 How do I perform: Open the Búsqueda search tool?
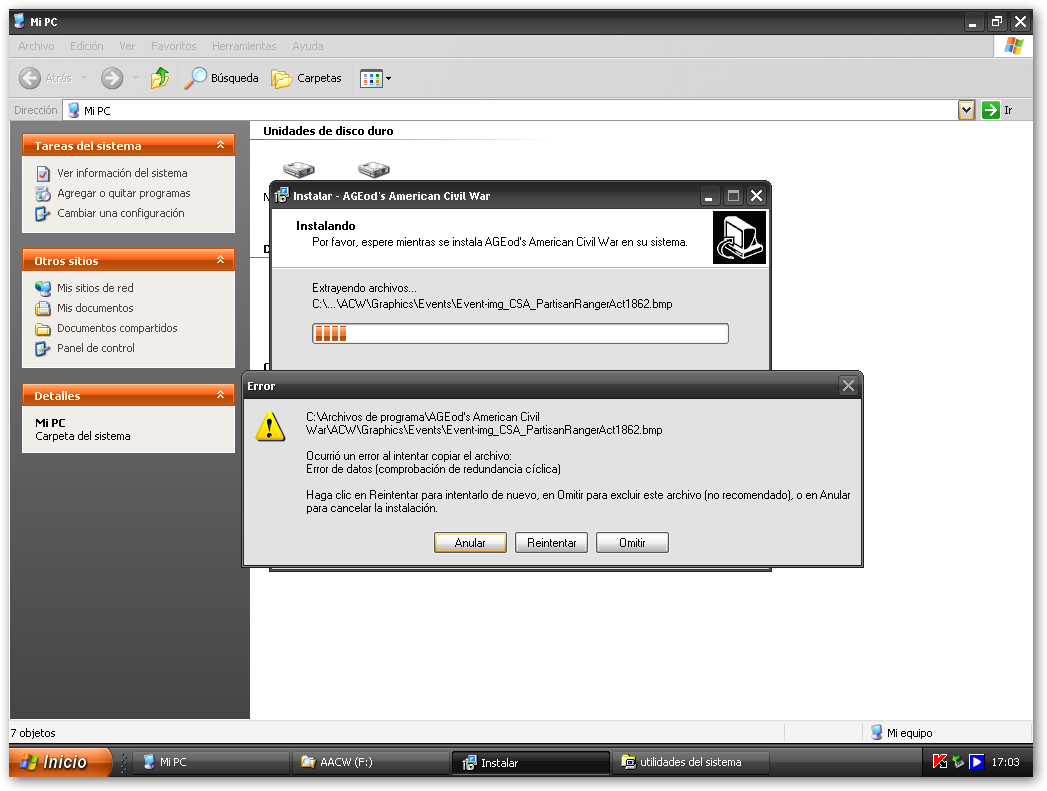coord(222,78)
